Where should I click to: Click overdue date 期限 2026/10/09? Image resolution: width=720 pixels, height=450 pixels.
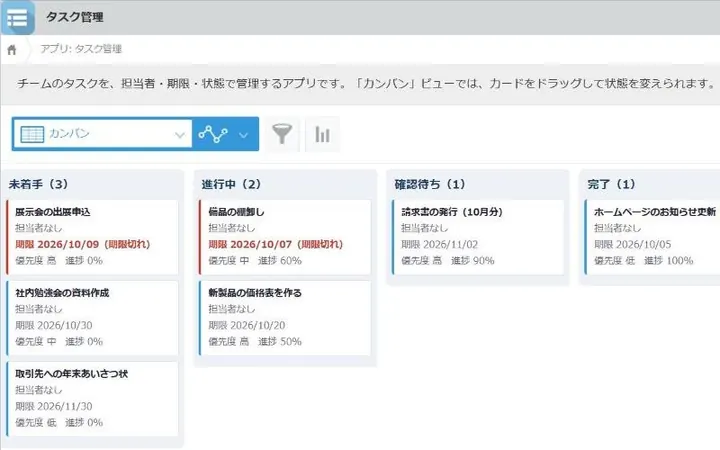coord(57,244)
